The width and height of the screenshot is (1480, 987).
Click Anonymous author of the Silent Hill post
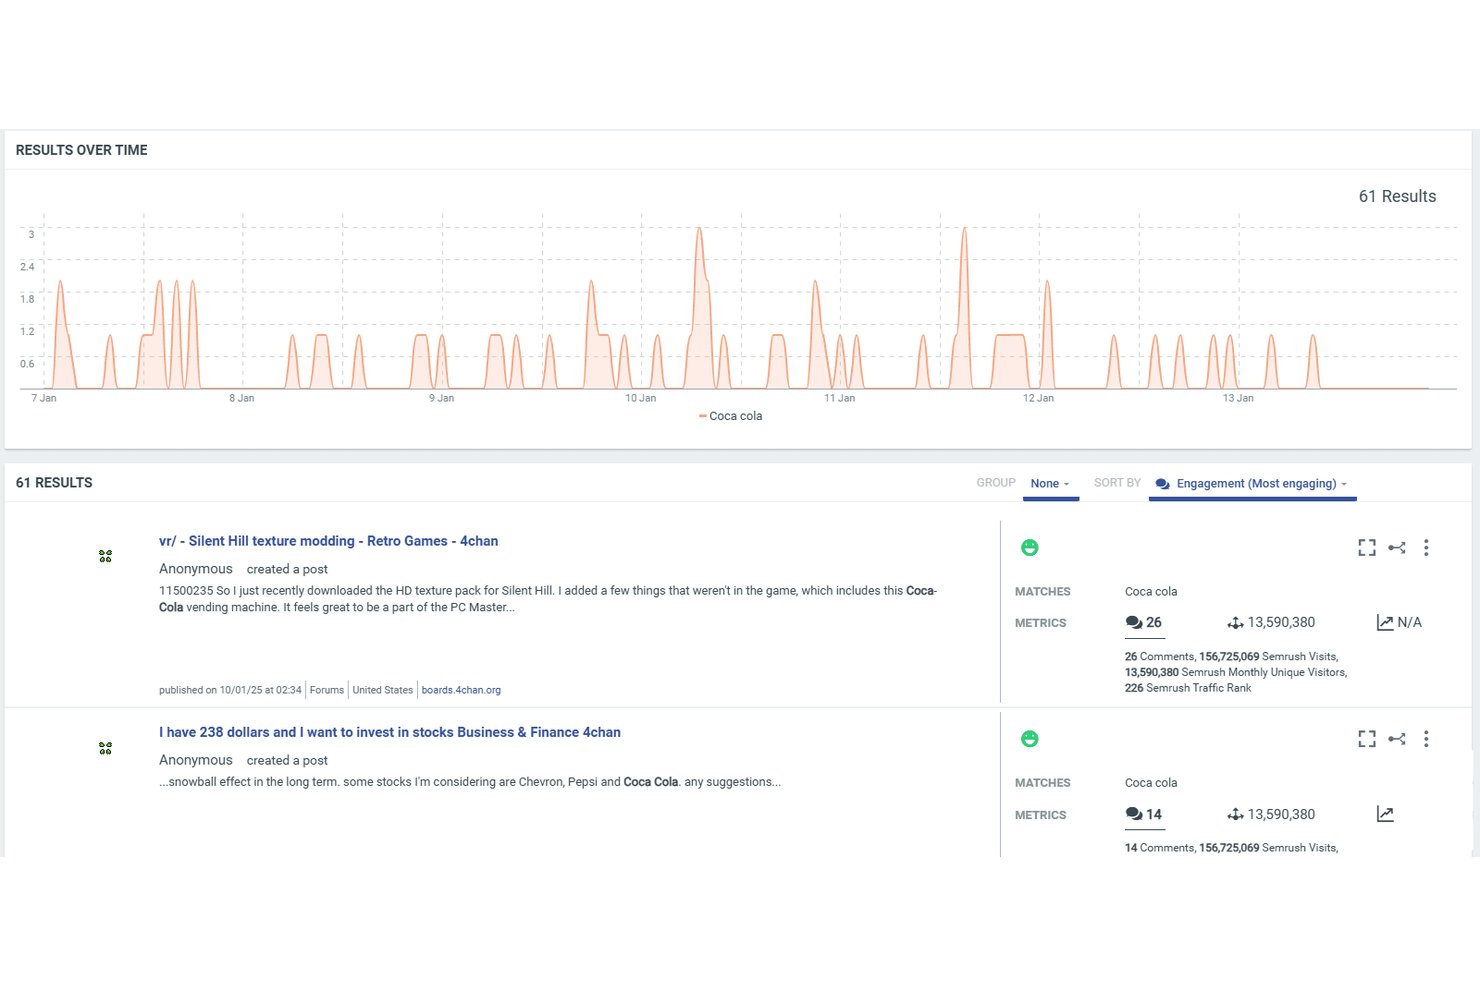(x=196, y=569)
